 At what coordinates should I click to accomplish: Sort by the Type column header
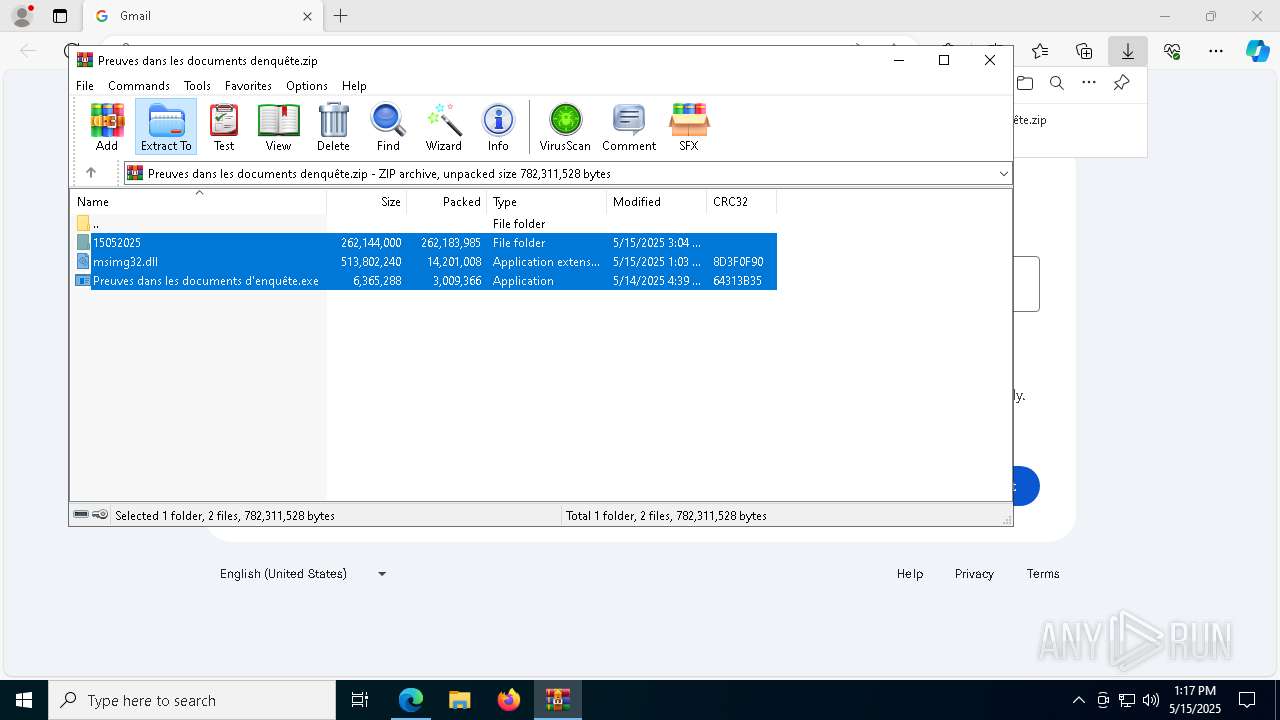[x=546, y=202]
